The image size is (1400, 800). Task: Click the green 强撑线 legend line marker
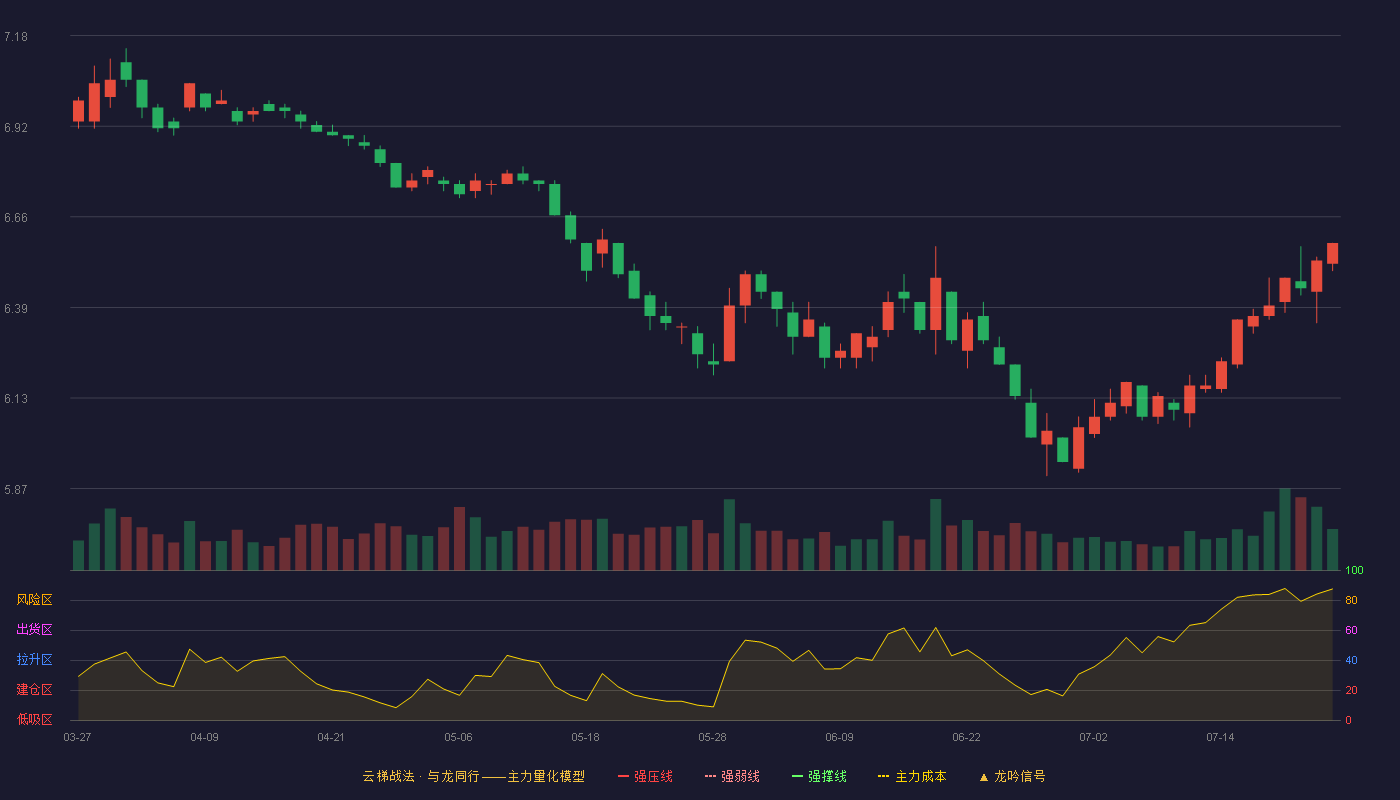(x=797, y=776)
